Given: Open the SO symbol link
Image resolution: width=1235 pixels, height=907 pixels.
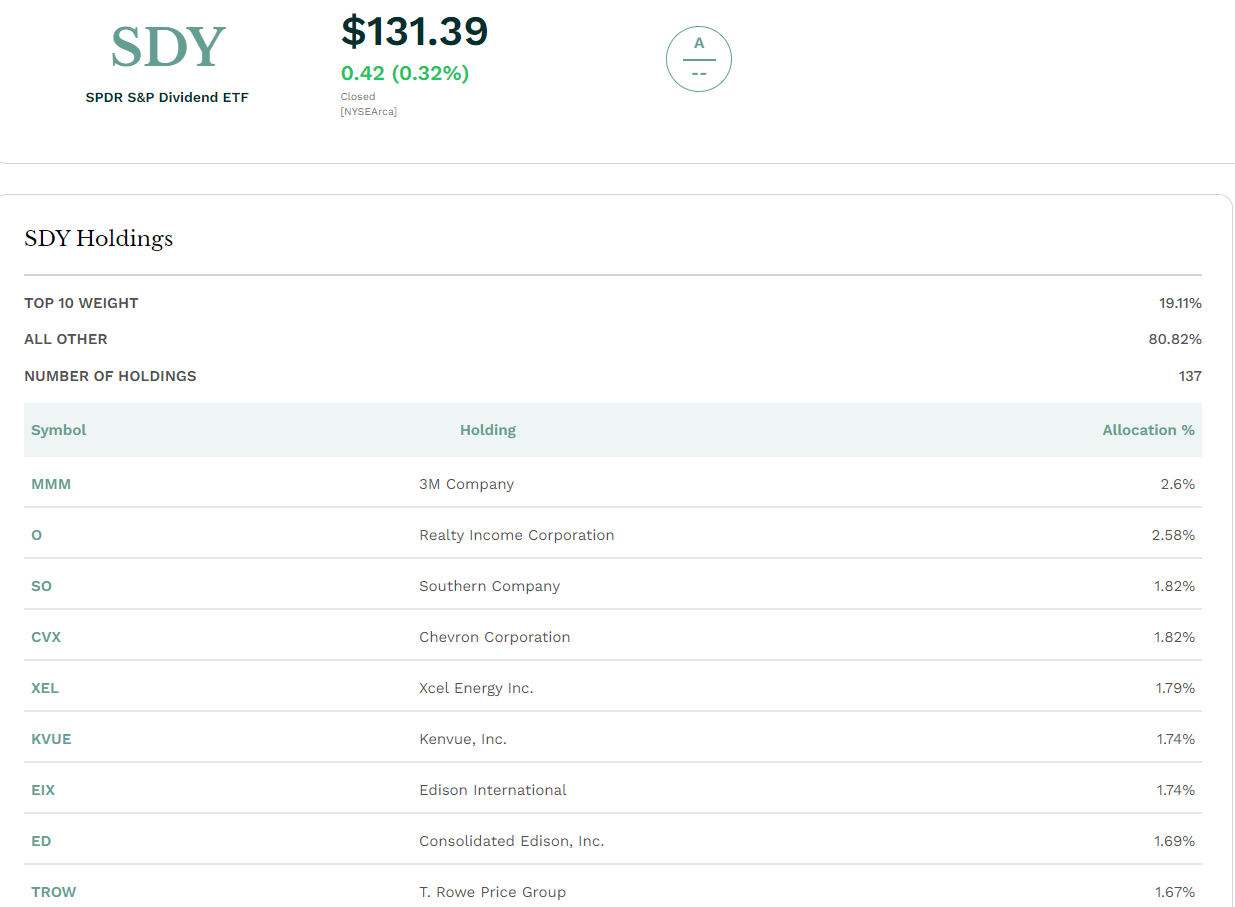Looking at the screenshot, I should (41, 586).
